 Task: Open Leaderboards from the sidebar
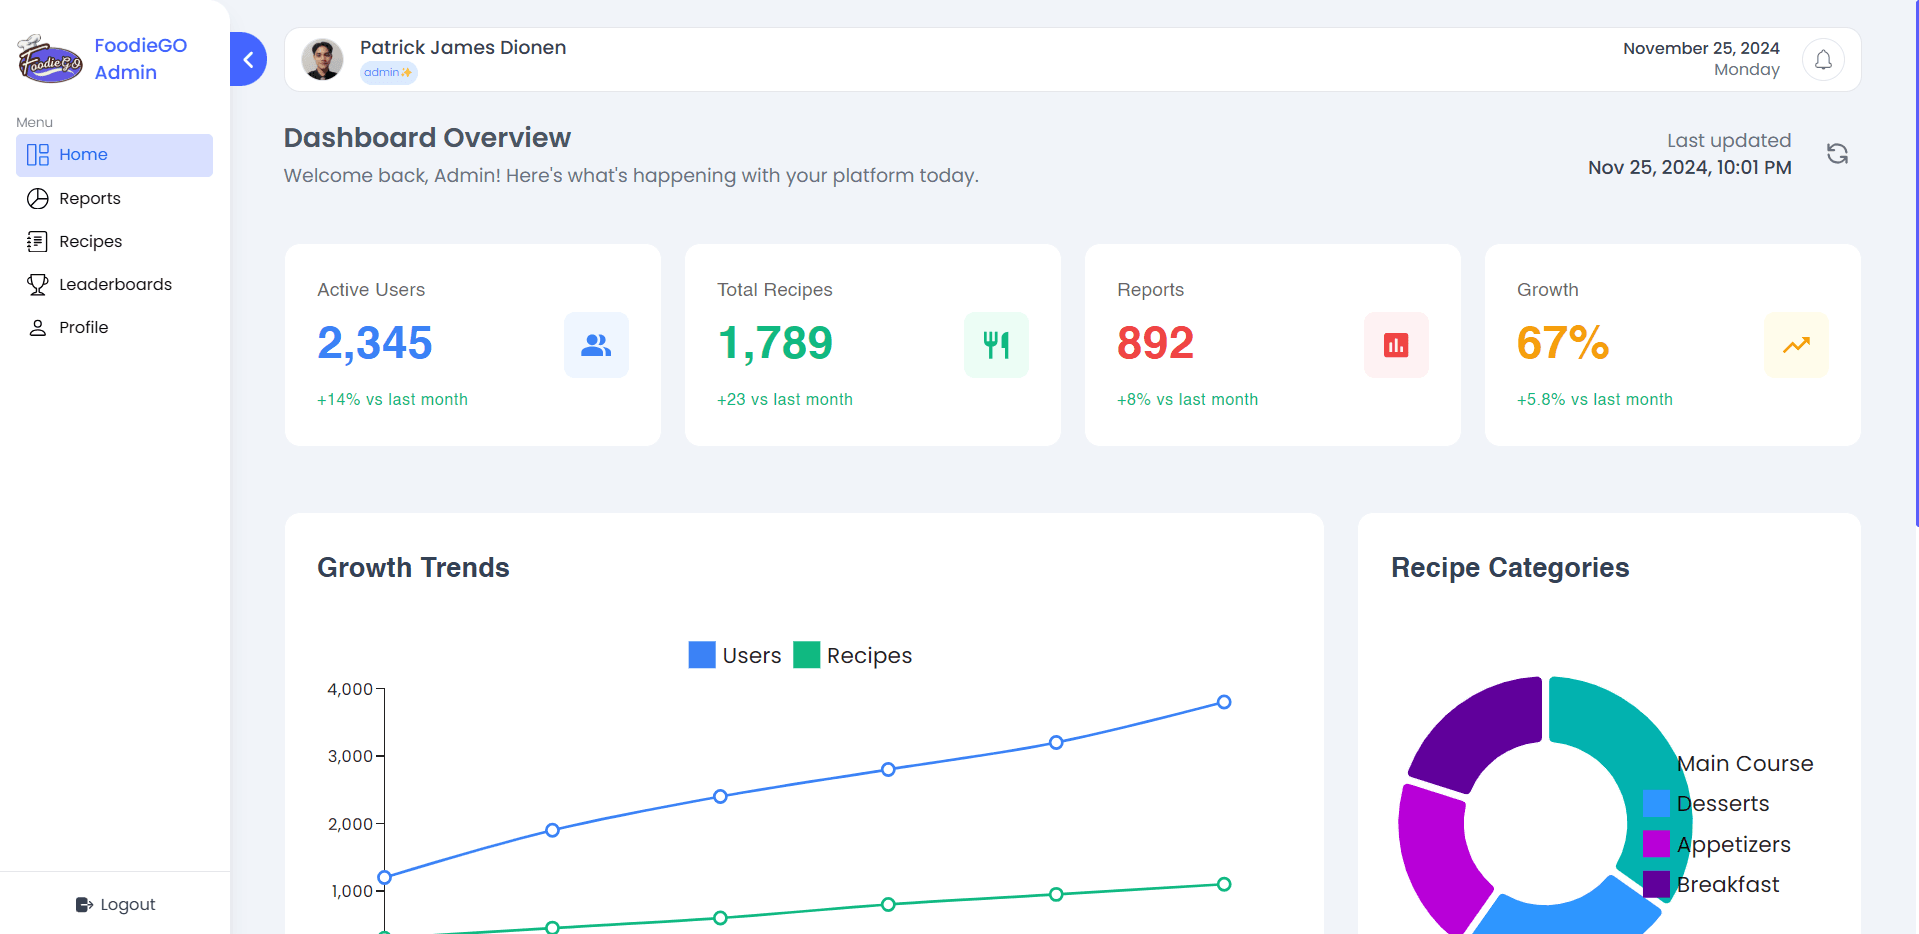pos(115,284)
